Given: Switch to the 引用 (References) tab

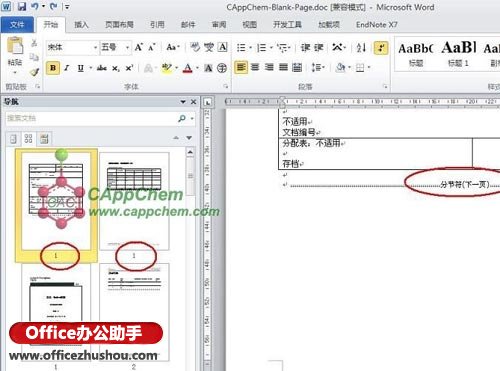Looking at the screenshot, I should [157, 24].
